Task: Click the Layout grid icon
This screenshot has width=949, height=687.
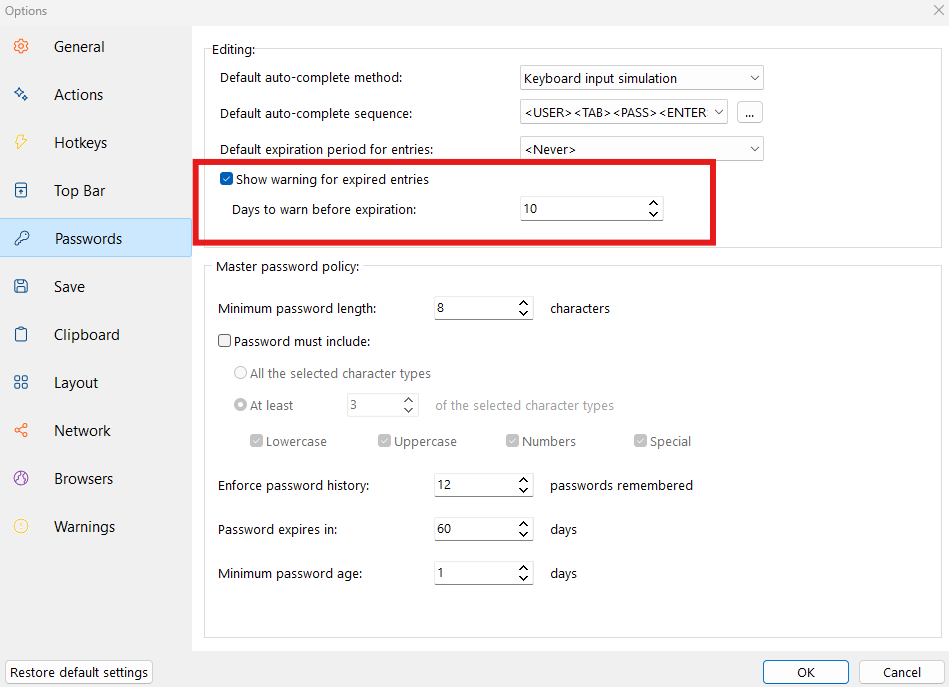Action: [x=21, y=382]
